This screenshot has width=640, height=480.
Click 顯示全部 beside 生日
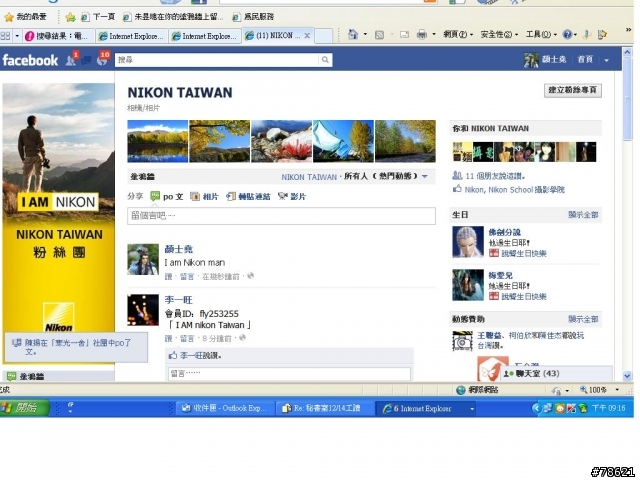coord(583,215)
